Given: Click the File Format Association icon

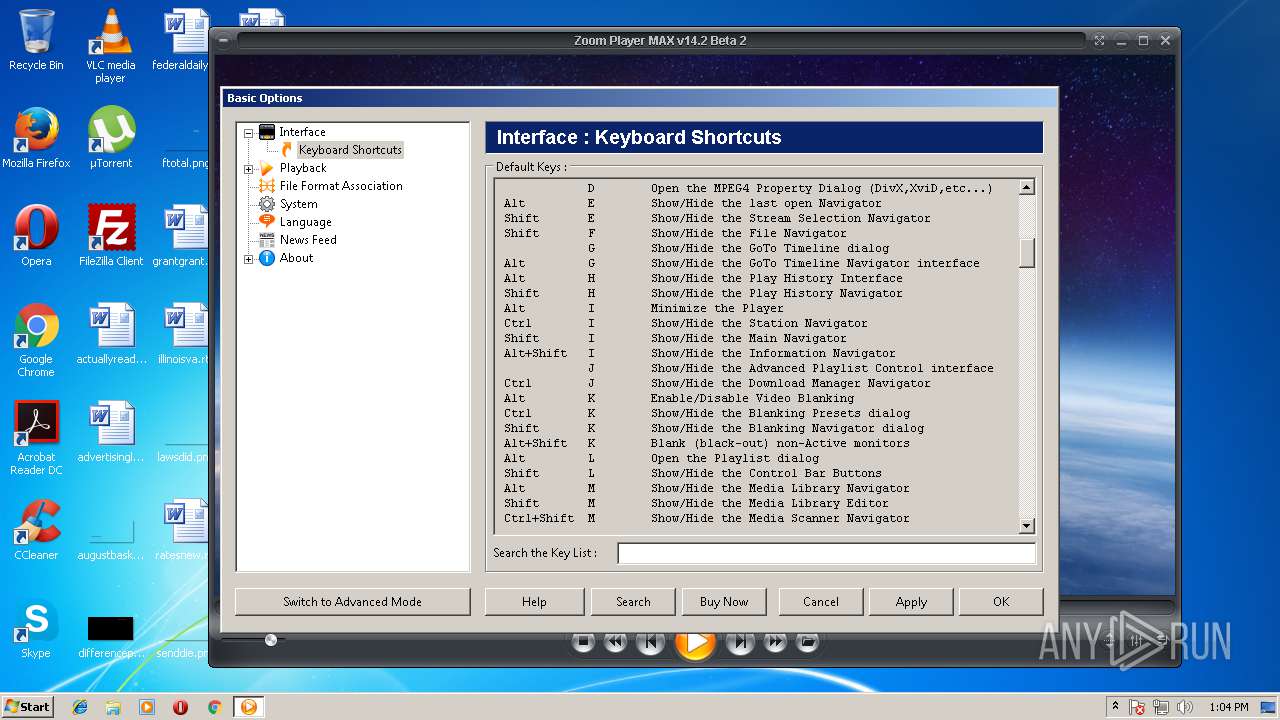Looking at the screenshot, I should (x=266, y=186).
